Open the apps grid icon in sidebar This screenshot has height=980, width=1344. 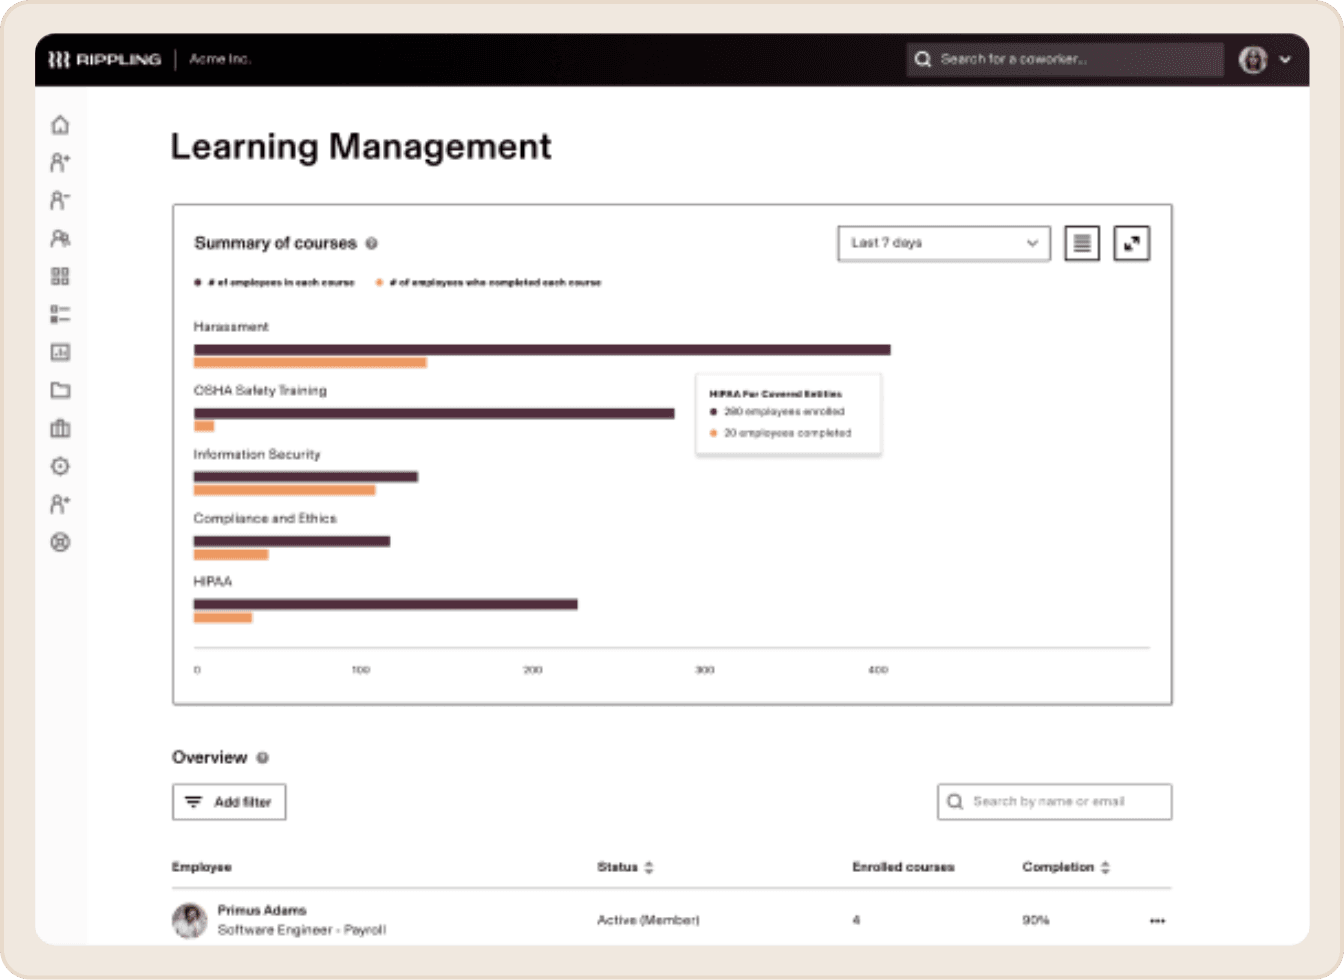[60, 277]
